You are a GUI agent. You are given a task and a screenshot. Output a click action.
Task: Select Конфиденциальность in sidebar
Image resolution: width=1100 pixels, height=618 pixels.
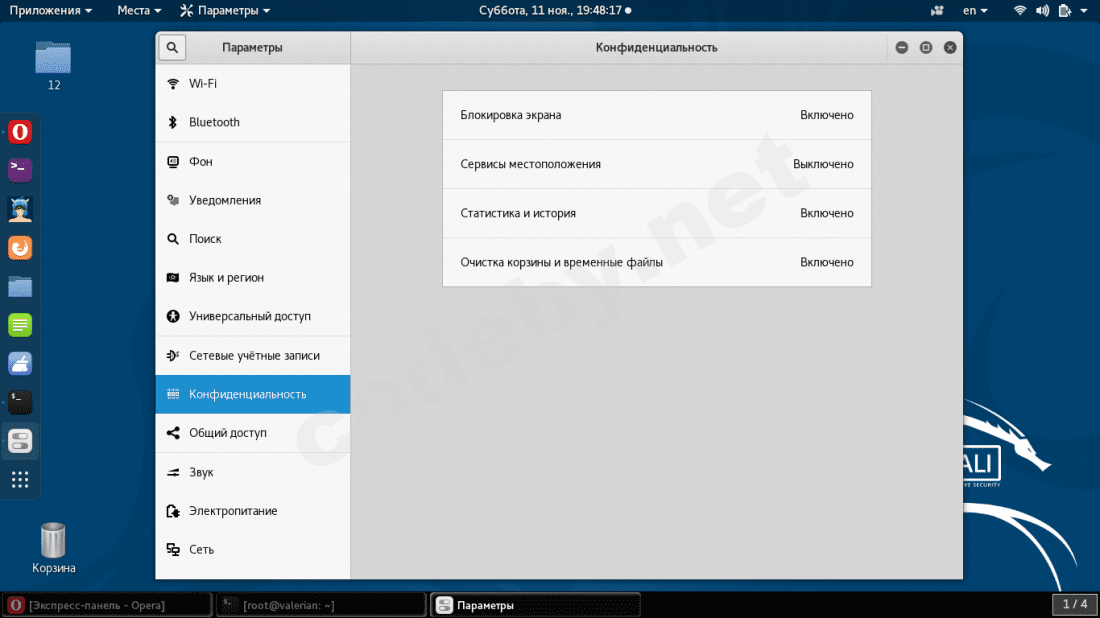(x=253, y=394)
